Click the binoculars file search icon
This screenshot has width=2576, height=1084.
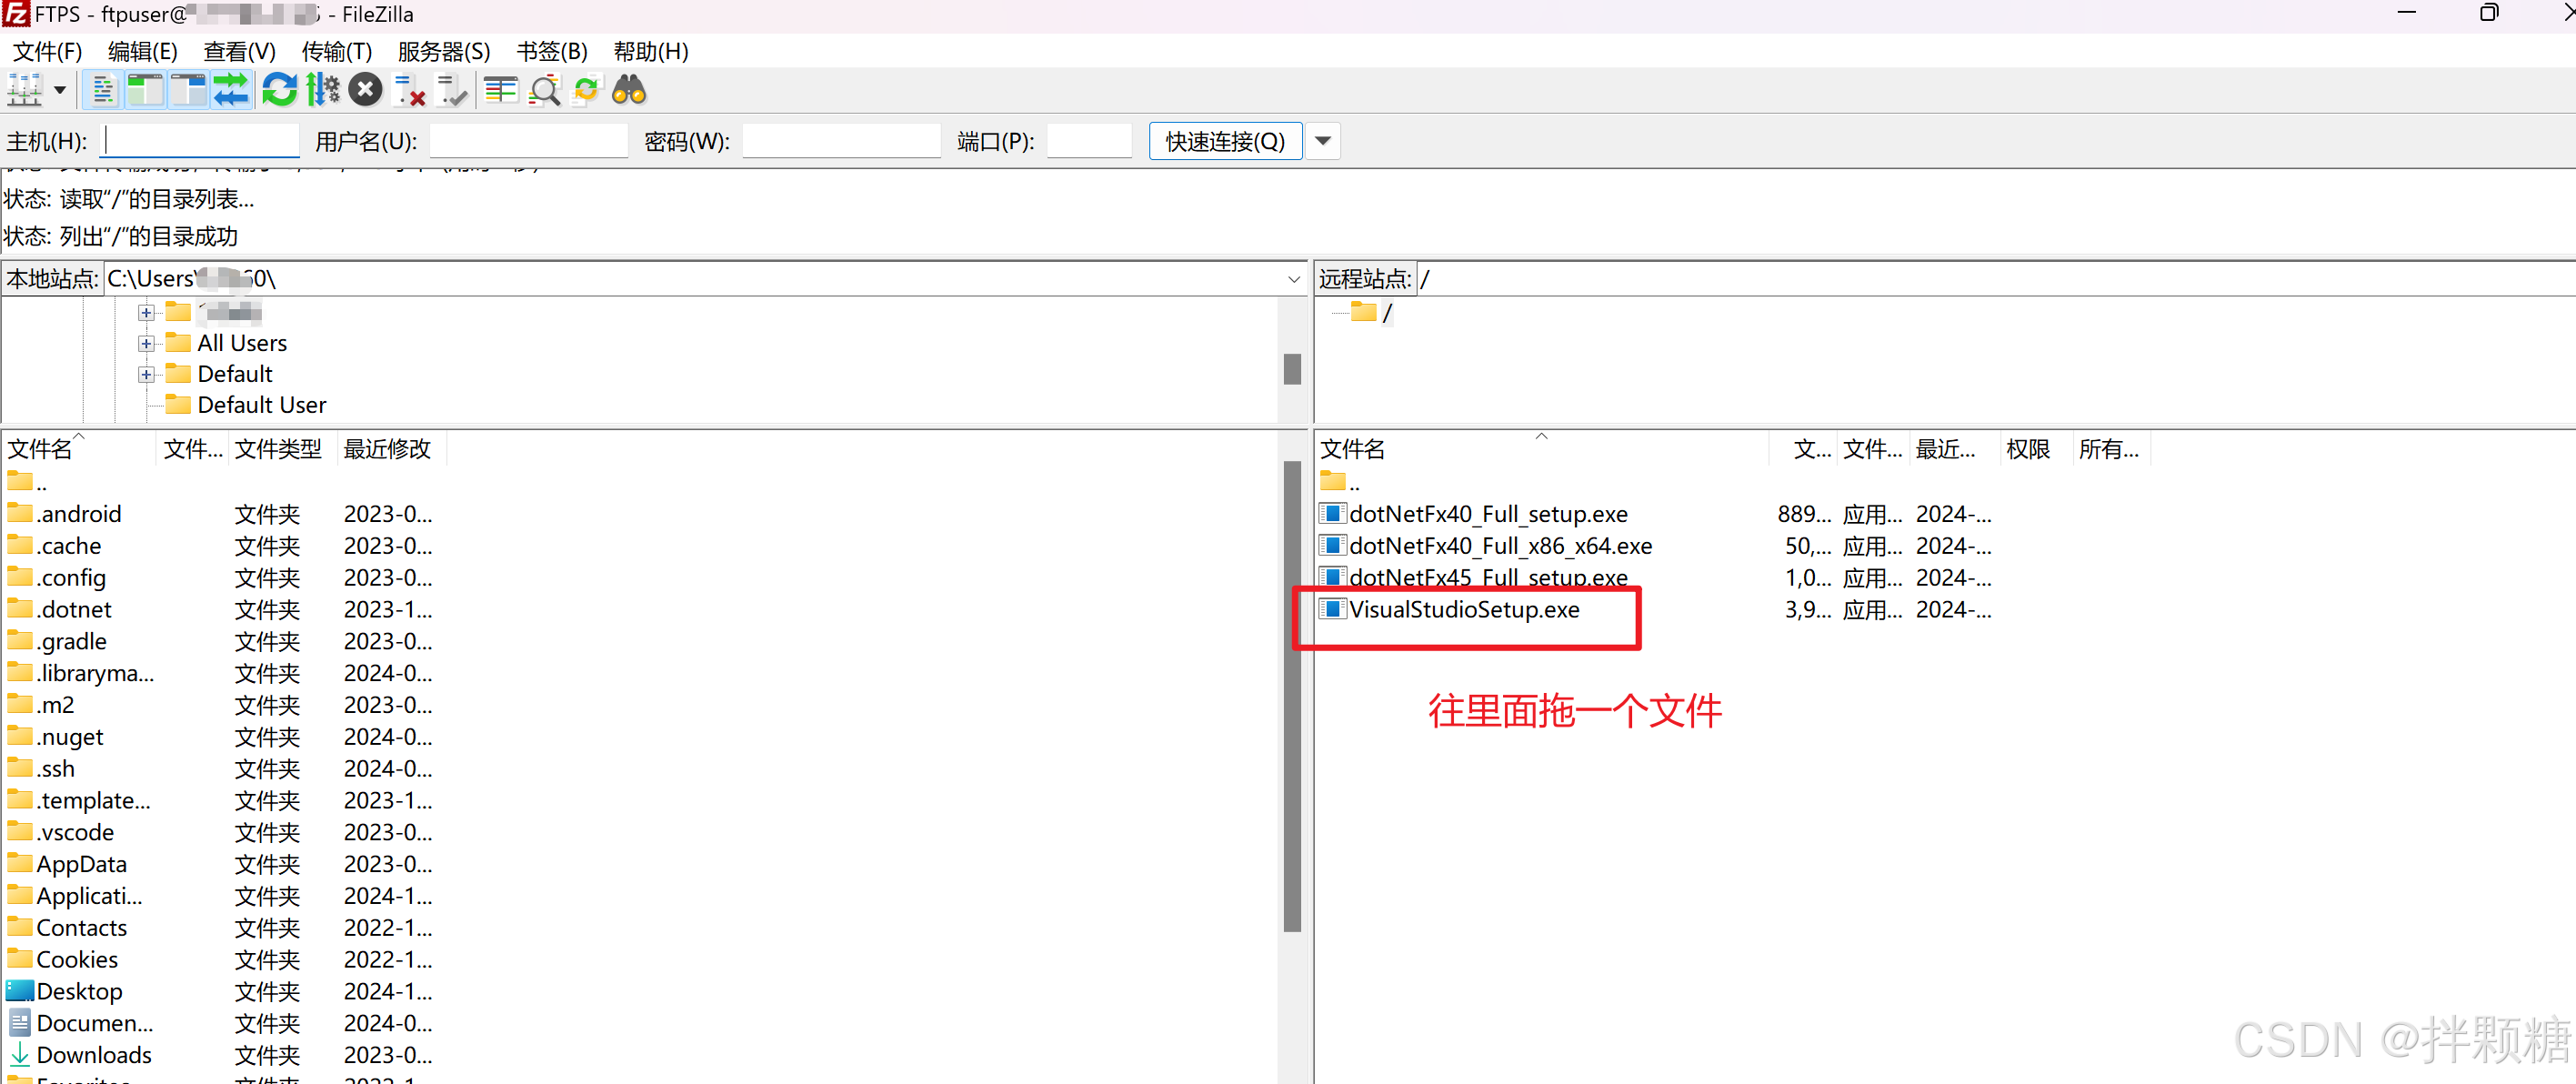click(x=629, y=91)
